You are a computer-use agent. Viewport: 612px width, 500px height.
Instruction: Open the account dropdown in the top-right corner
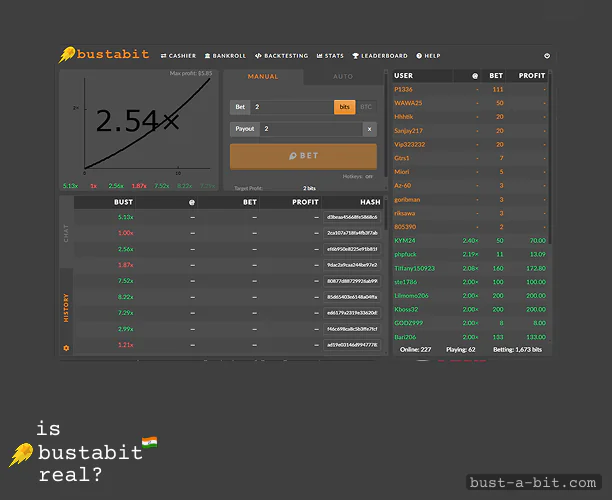pyautogui.click(x=547, y=56)
